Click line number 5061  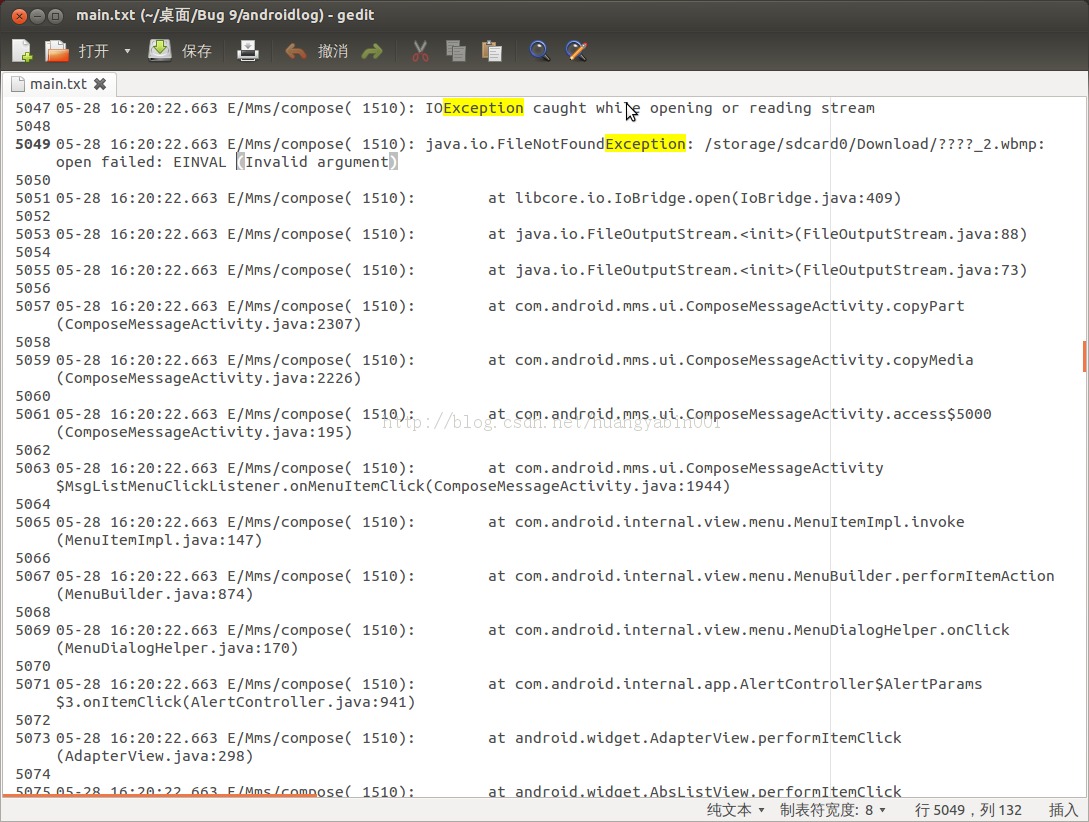click(33, 415)
